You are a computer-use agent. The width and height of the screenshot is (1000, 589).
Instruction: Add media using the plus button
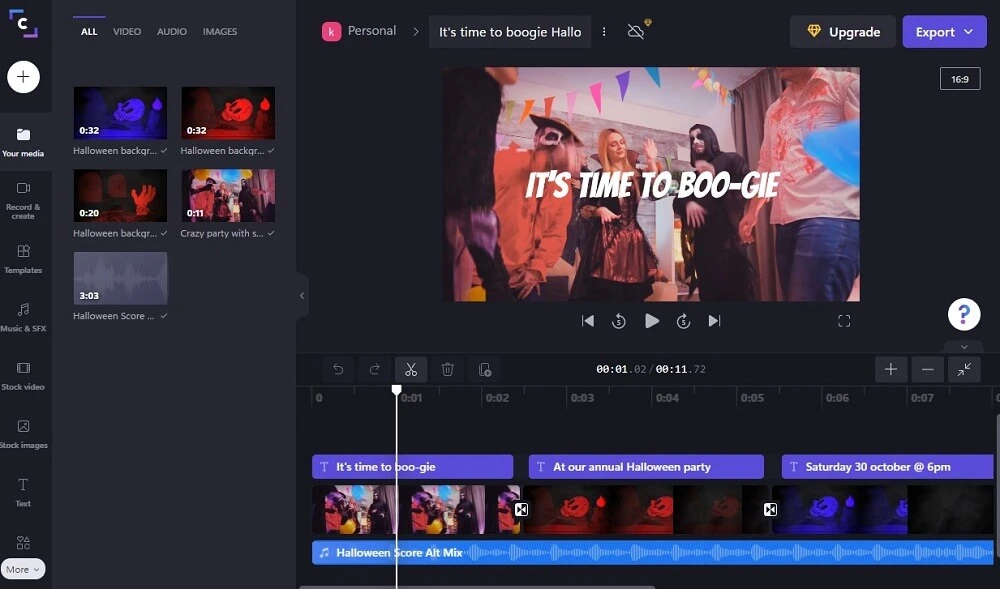[x=24, y=76]
